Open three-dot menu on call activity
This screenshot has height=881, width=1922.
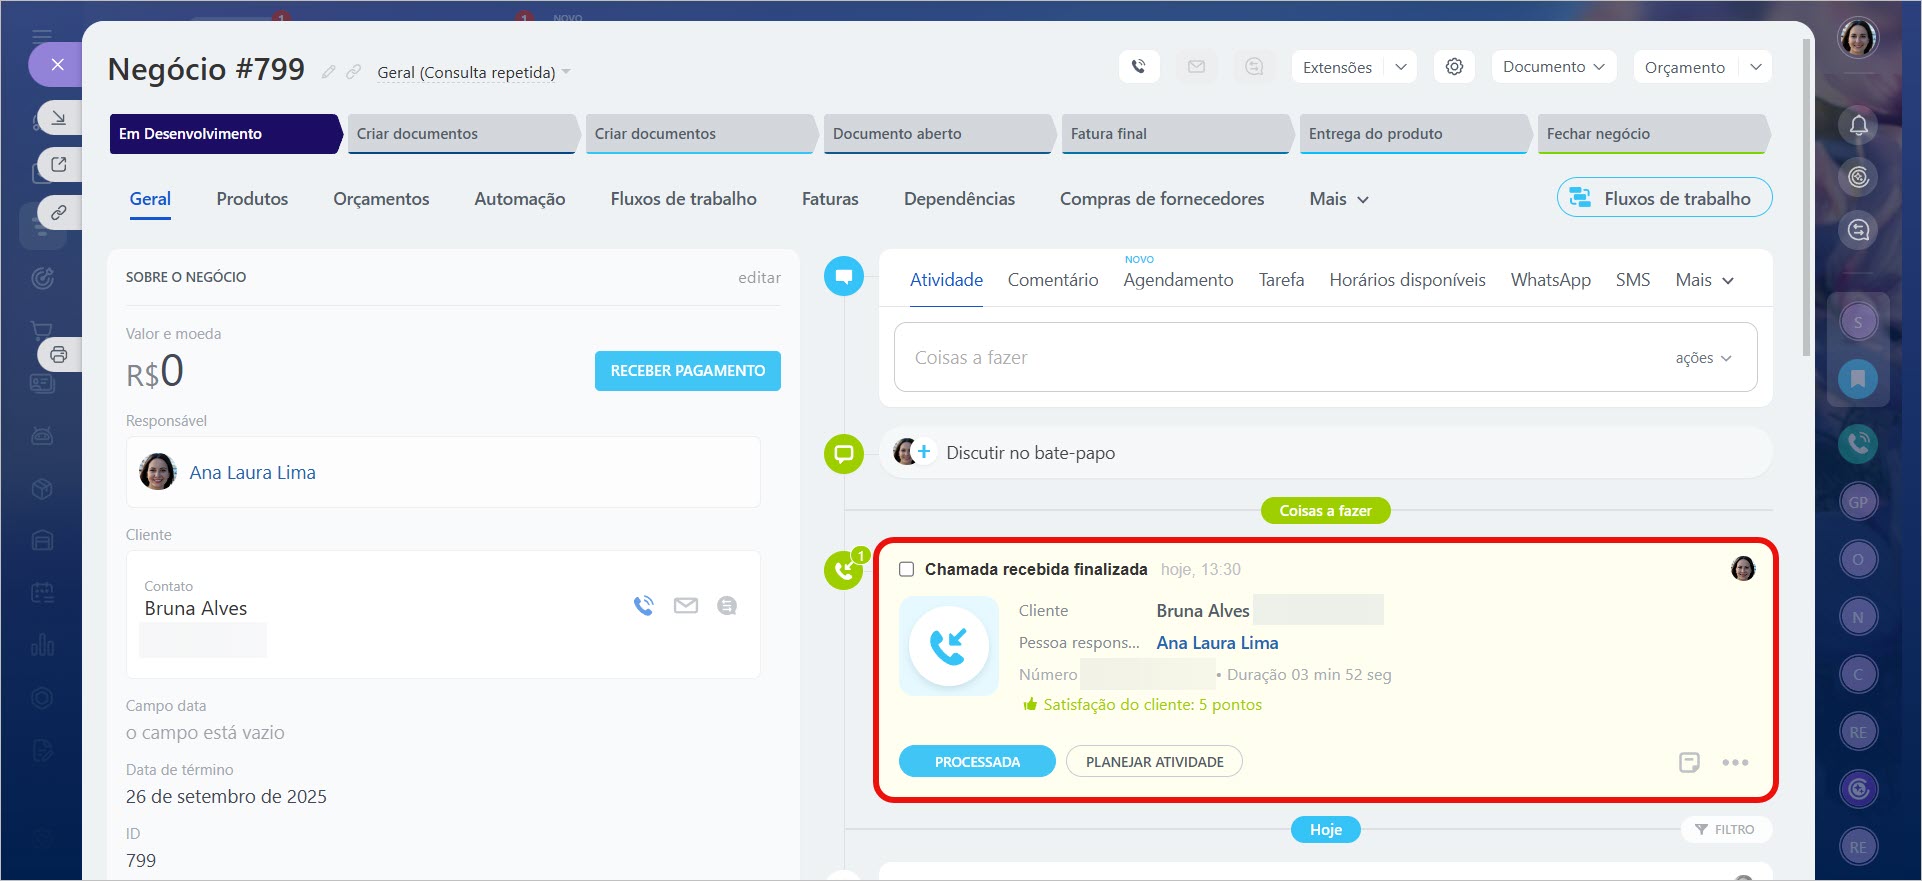pos(1735,762)
